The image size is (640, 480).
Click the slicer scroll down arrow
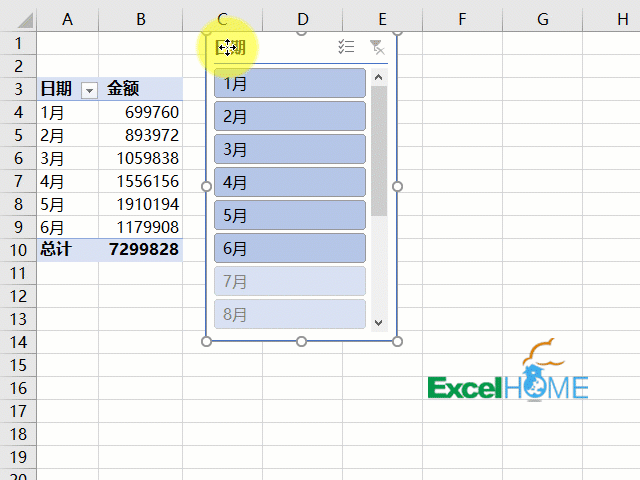click(379, 323)
